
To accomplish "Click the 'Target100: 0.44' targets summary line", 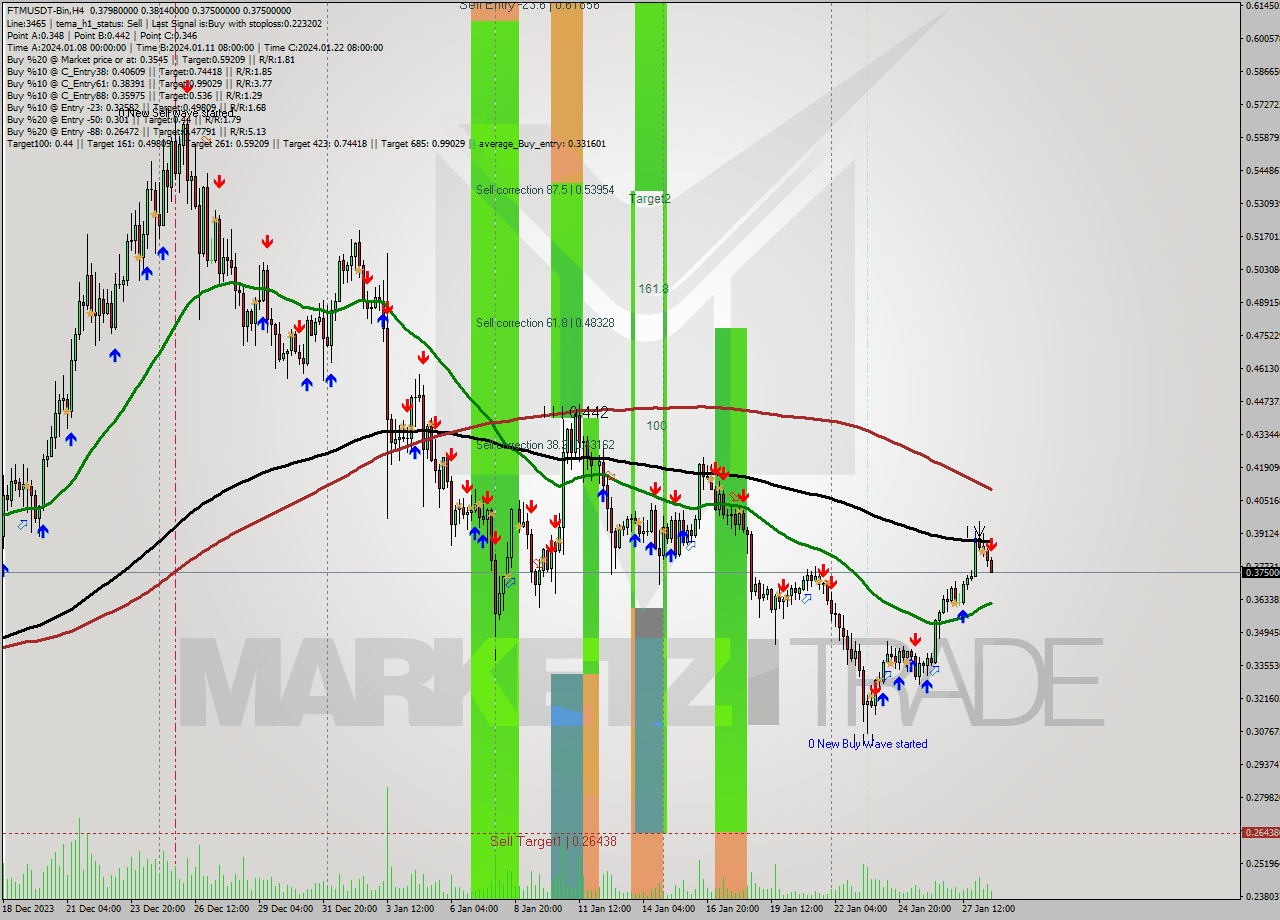I will click(306, 143).
